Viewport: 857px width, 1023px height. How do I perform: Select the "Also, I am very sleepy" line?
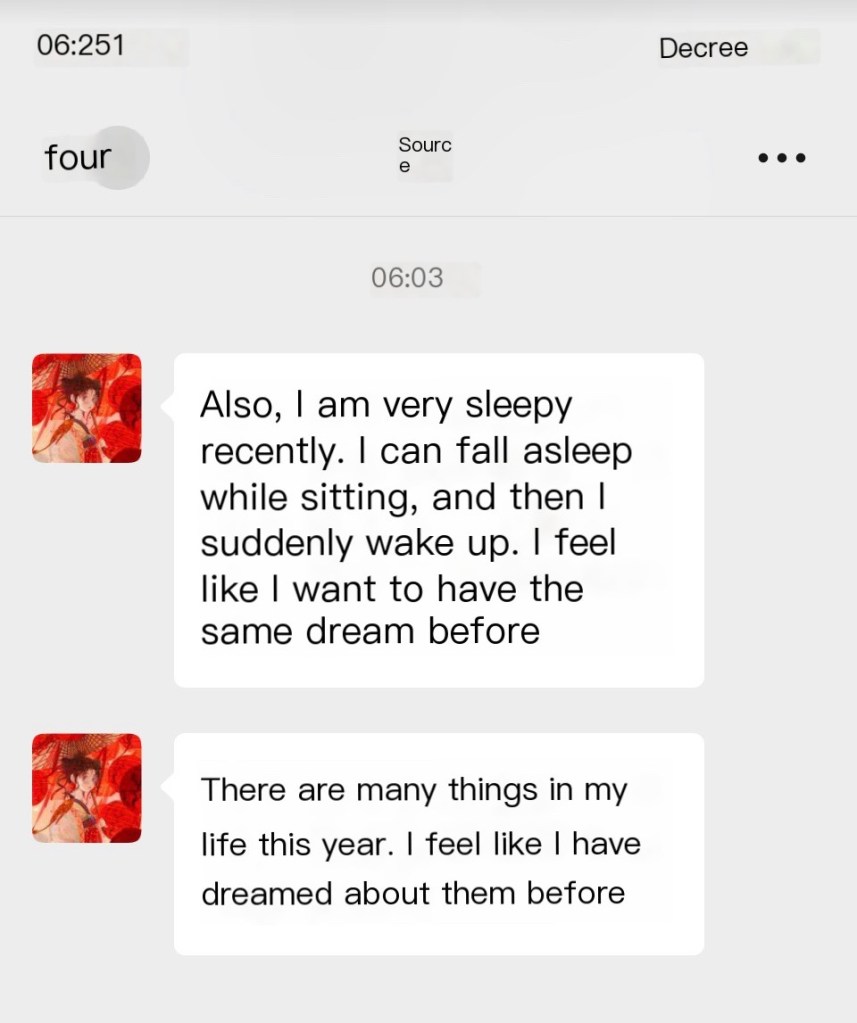coord(386,406)
